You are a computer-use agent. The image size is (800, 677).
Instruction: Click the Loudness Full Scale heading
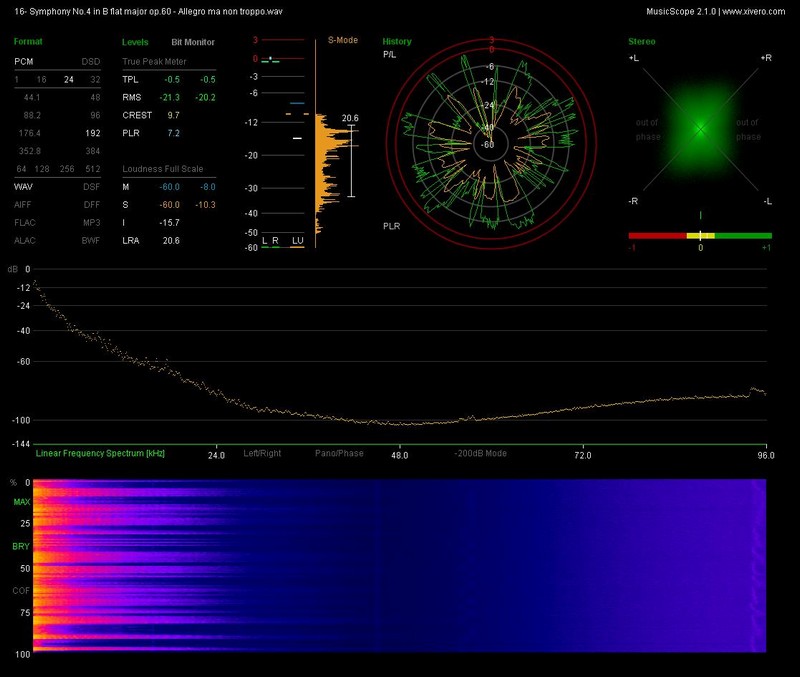pos(163,169)
